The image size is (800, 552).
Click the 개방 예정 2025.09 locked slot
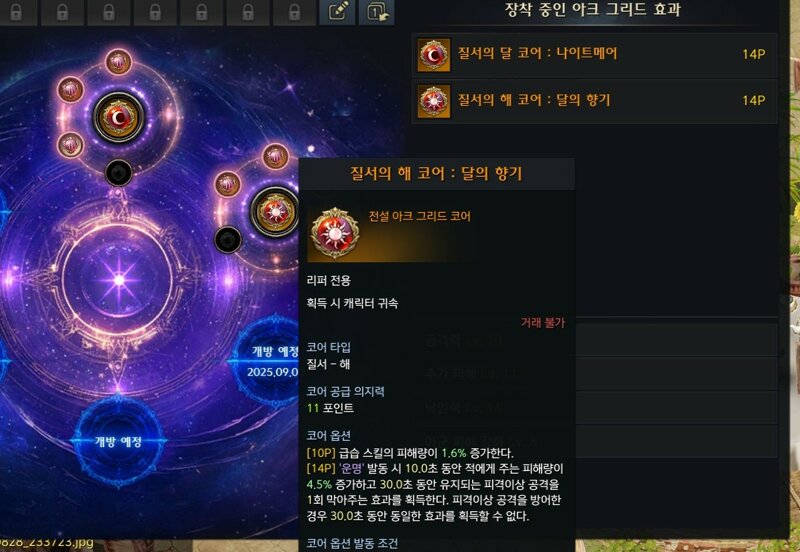[x=269, y=361]
